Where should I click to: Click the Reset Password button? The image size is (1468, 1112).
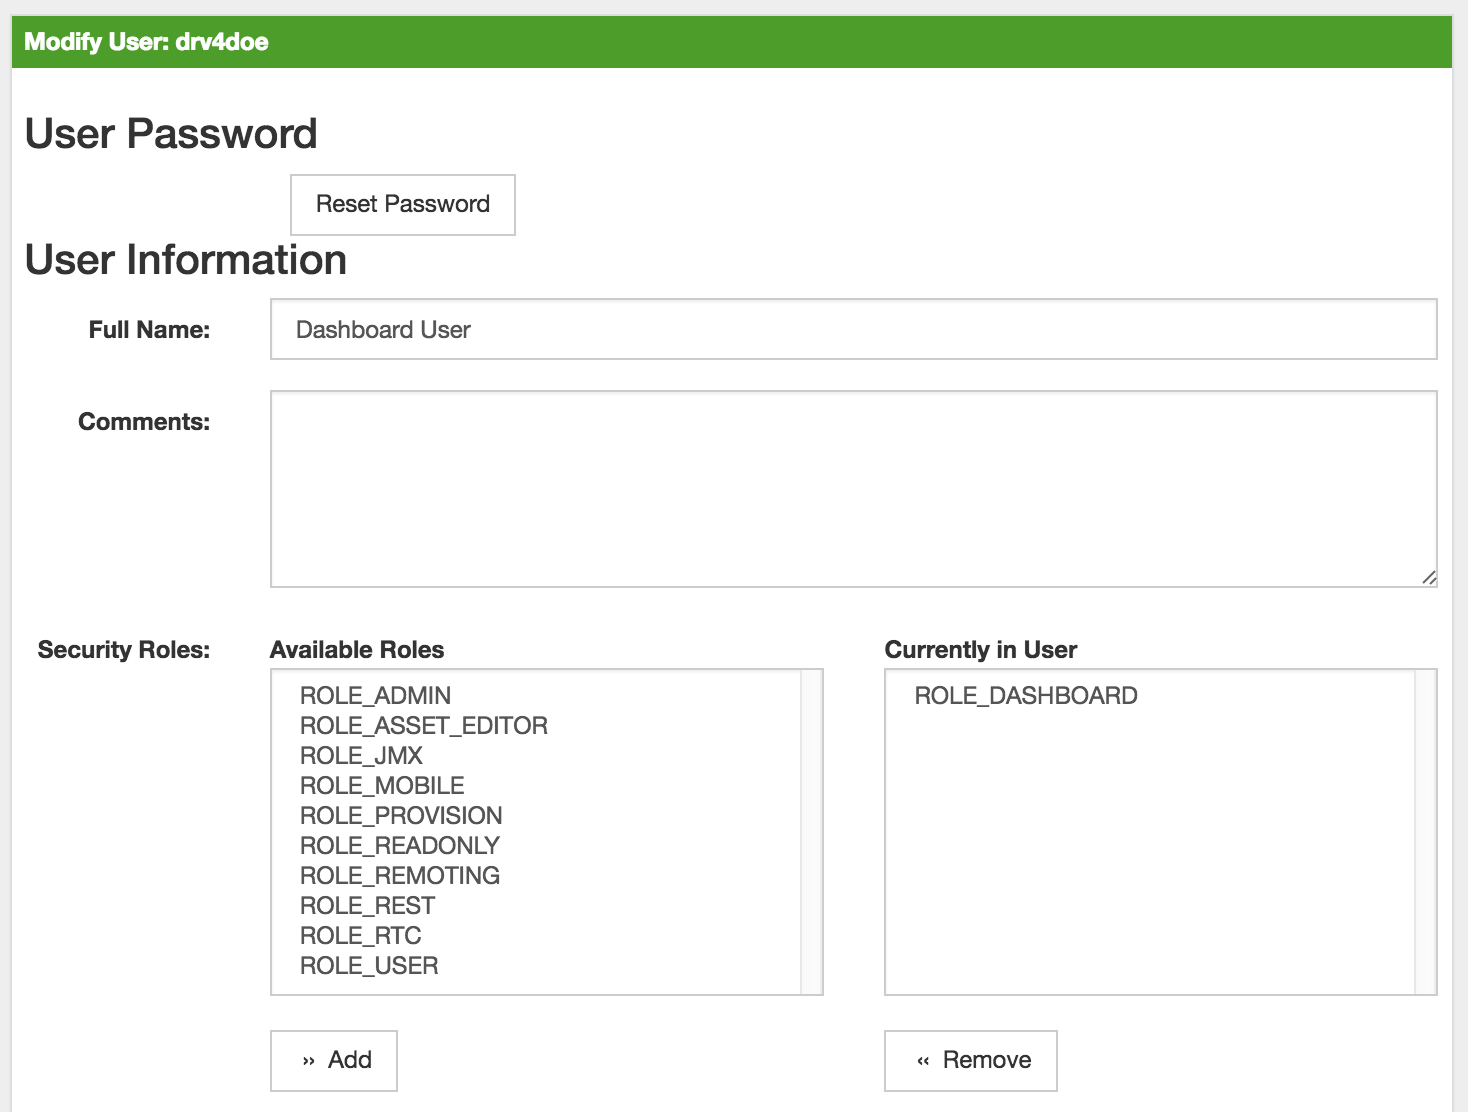click(402, 204)
